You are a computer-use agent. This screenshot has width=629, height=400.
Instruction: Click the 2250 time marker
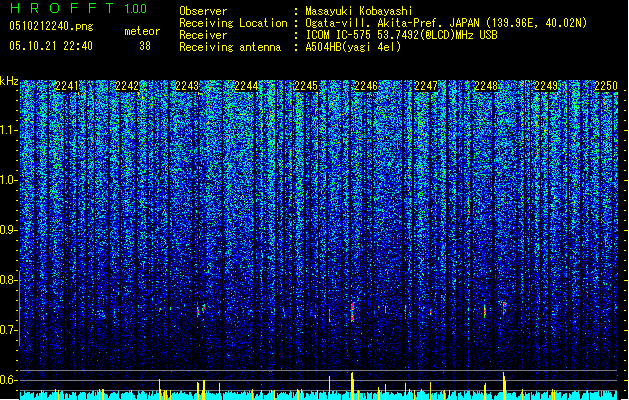(x=606, y=86)
